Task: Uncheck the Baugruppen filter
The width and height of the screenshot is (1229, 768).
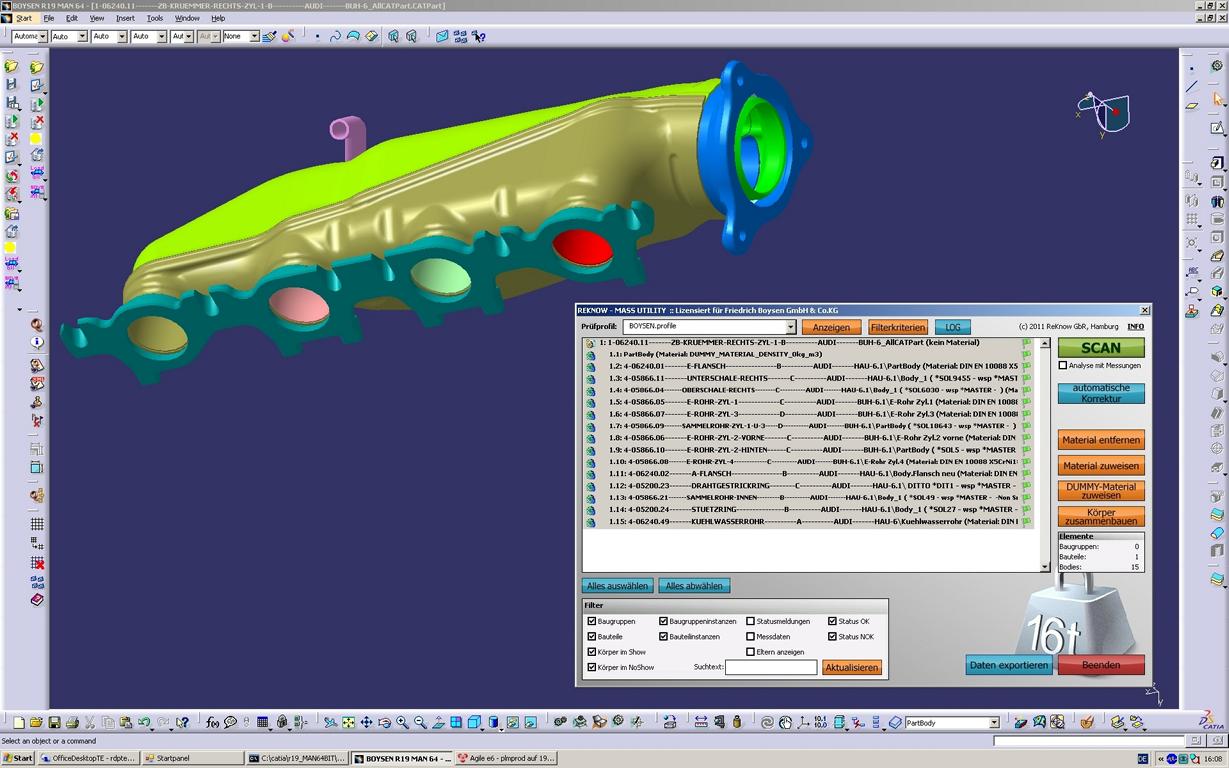Action: click(592, 621)
